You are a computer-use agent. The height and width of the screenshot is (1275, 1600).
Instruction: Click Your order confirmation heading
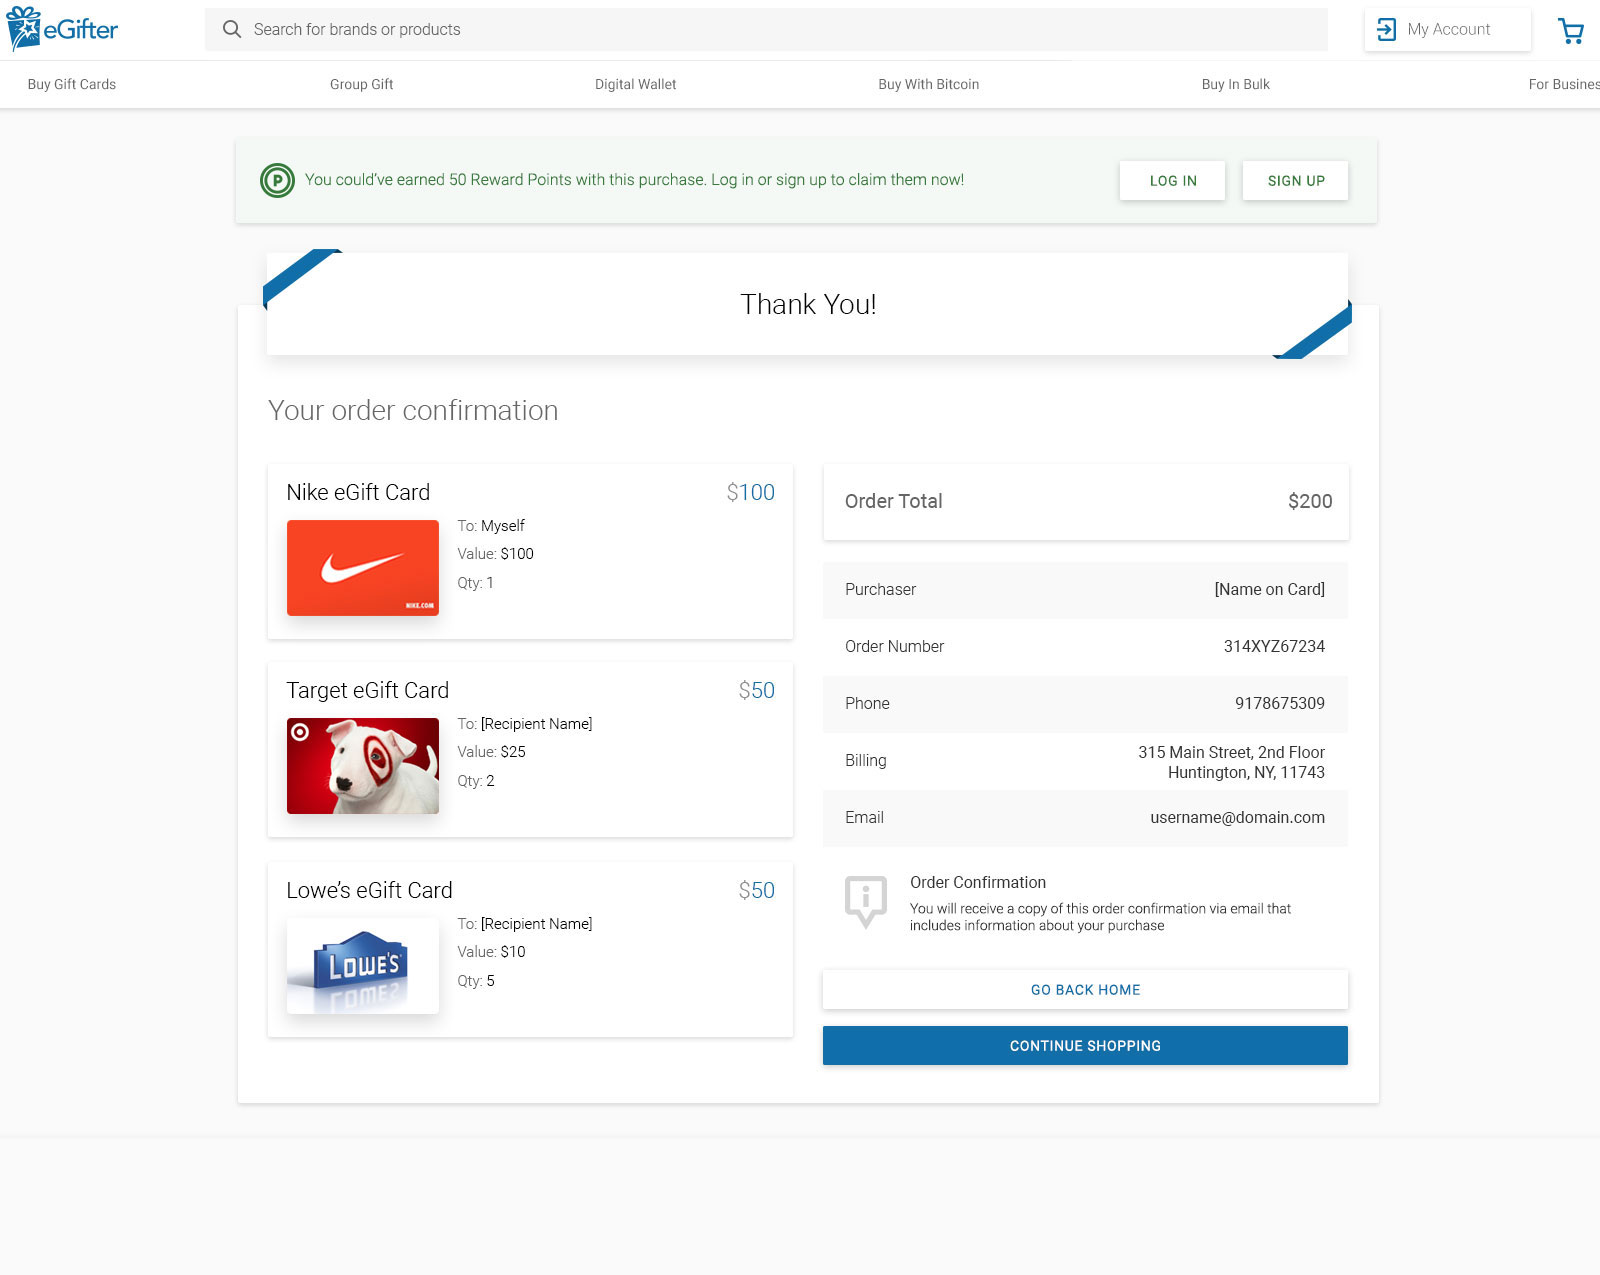413,410
